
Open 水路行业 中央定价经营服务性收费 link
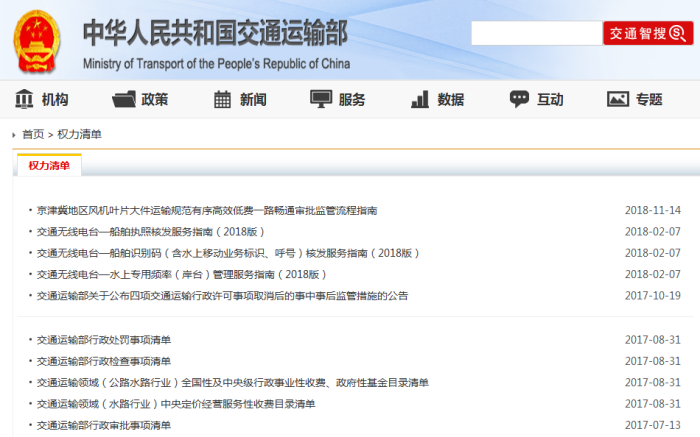(176, 404)
